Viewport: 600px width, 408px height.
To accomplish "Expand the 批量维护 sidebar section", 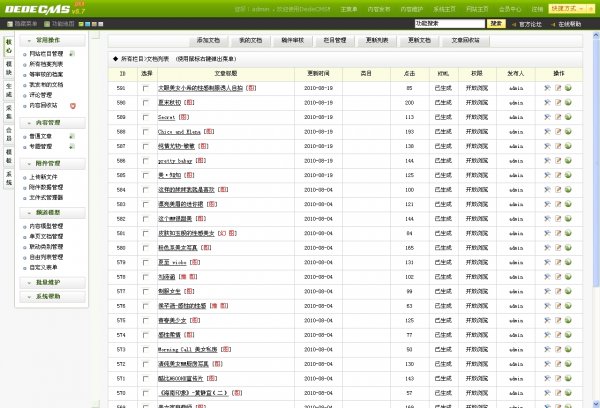I will tap(52, 282).
